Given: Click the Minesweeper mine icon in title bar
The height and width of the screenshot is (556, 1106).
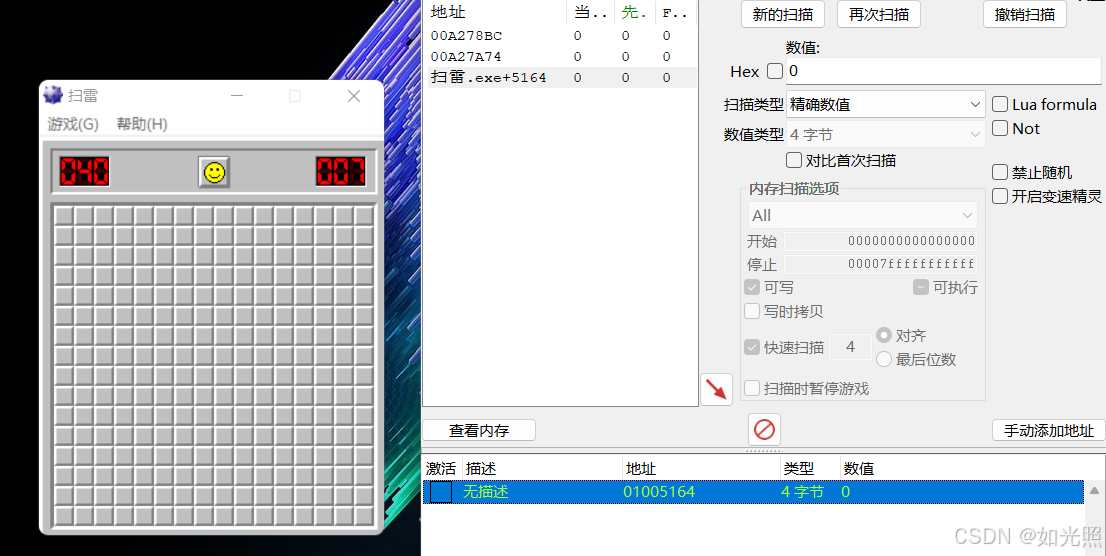Looking at the screenshot, I should pos(53,95).
